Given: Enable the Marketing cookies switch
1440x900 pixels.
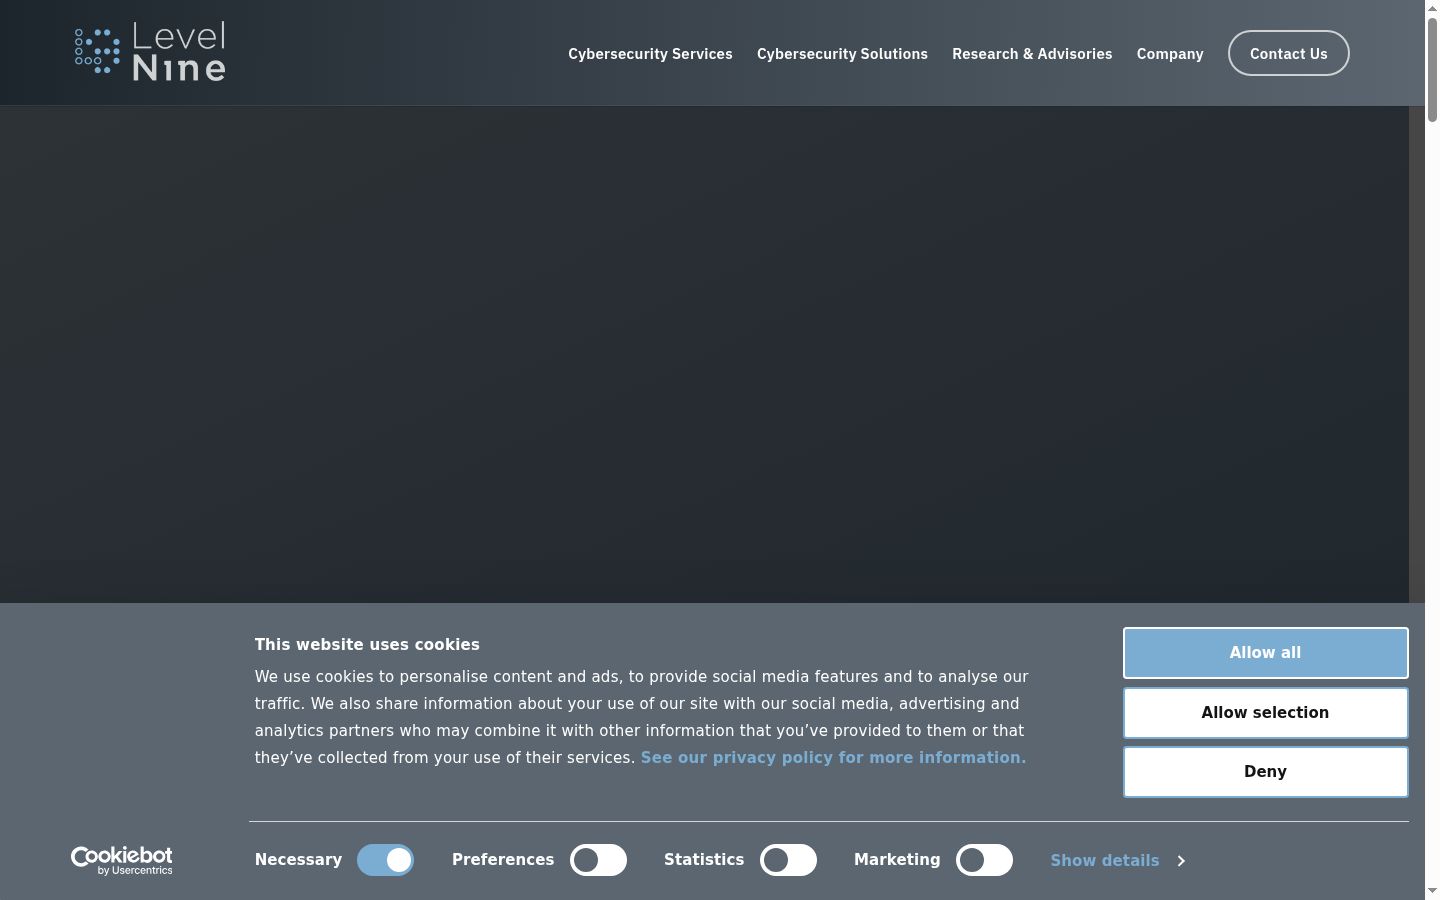Looking at the screenshot, I should pos(984,860).
